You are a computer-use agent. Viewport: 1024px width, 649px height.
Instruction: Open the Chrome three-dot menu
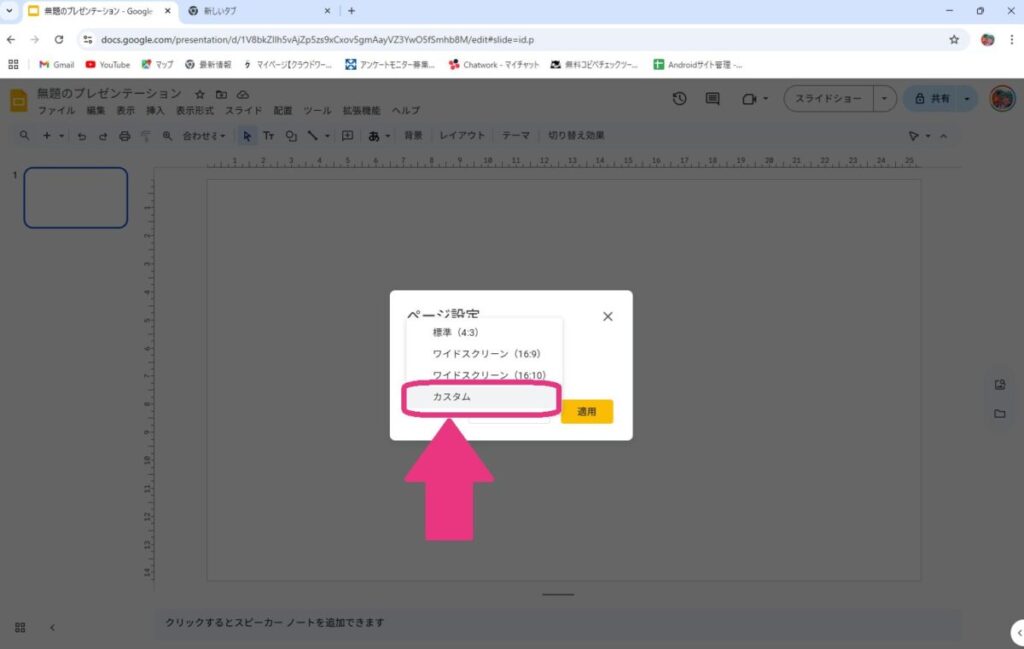point(1012,40)
